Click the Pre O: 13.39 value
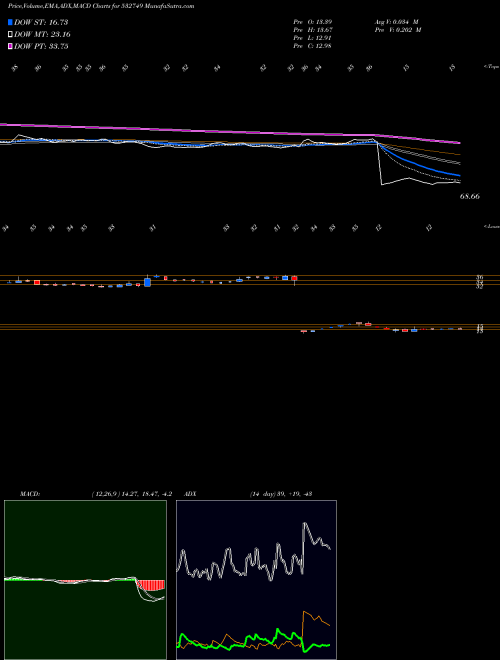Screen dimensions: 500x660 (x=312, y=21)
